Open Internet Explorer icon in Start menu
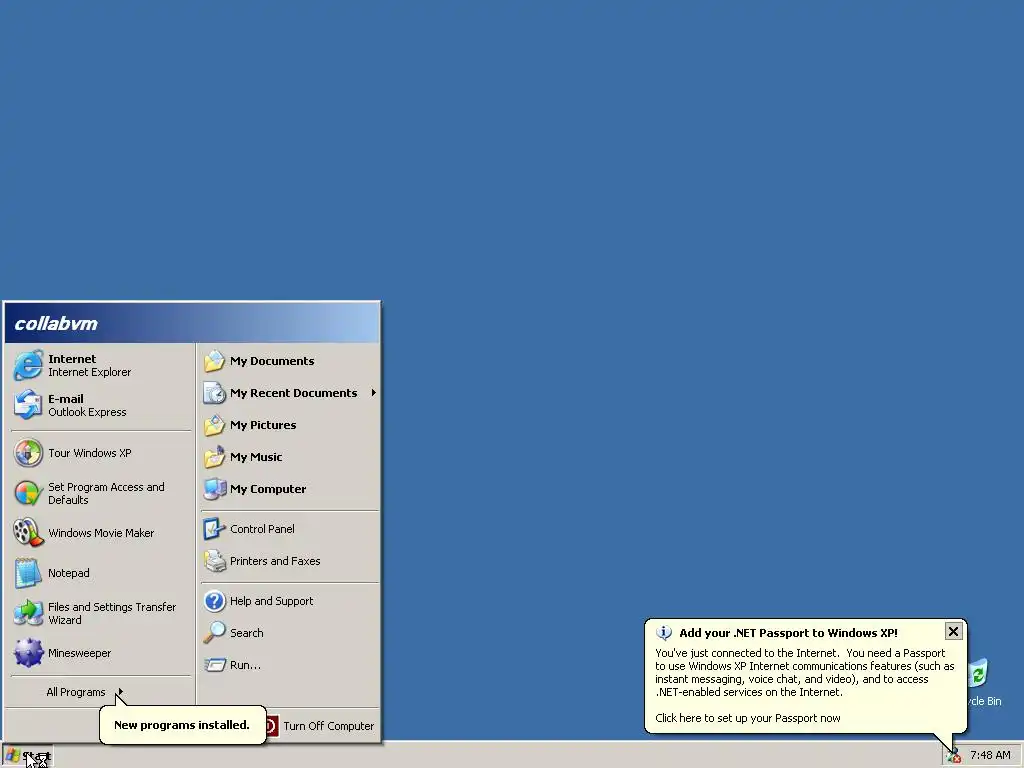This screenshot has width=1024, height=768. pyautogui.click(x=28, y=365)
